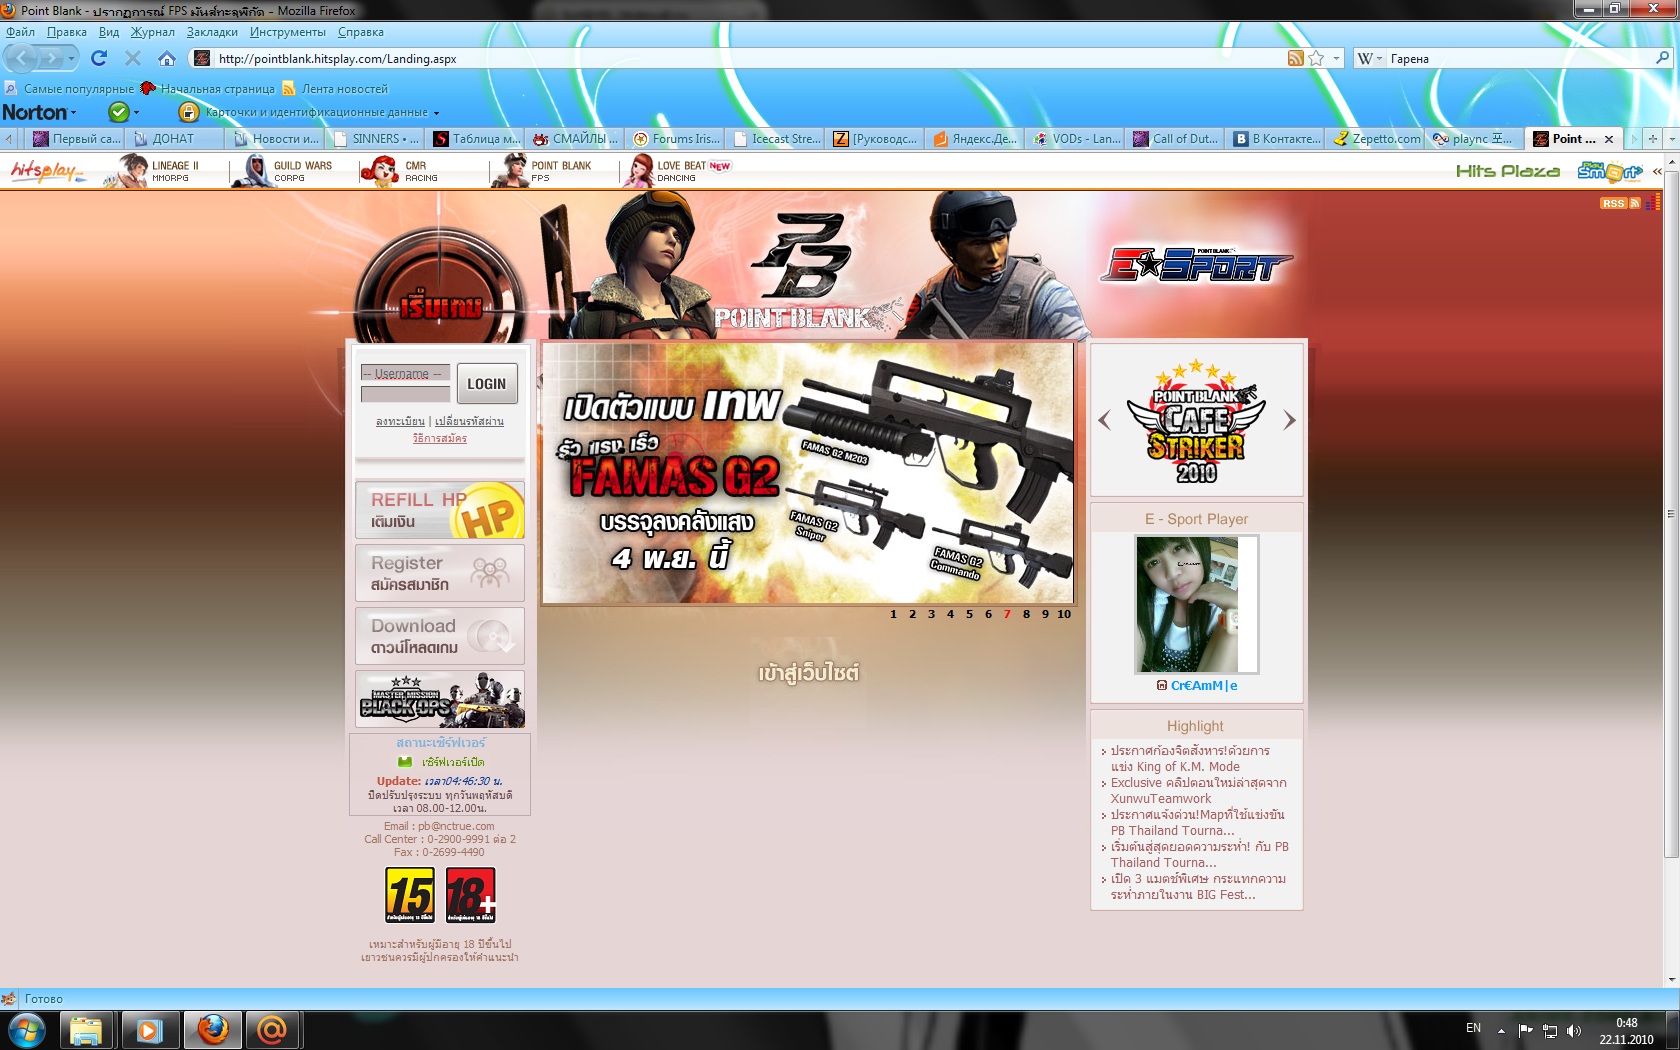Viewport: 1680px width, 1050px height.
Task: Go to Firefox home page icon
Action: (x=167, y=58)
